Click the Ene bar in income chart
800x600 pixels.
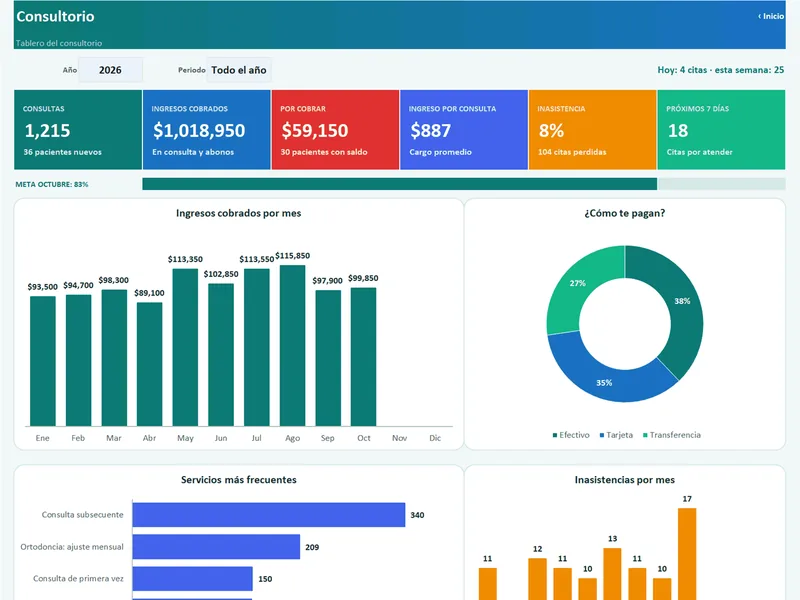point(43,361)
